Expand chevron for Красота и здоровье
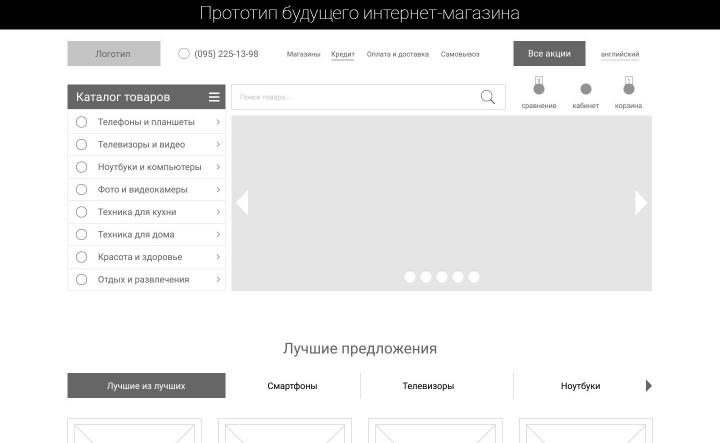720x443 pixels. click(218, 257)
